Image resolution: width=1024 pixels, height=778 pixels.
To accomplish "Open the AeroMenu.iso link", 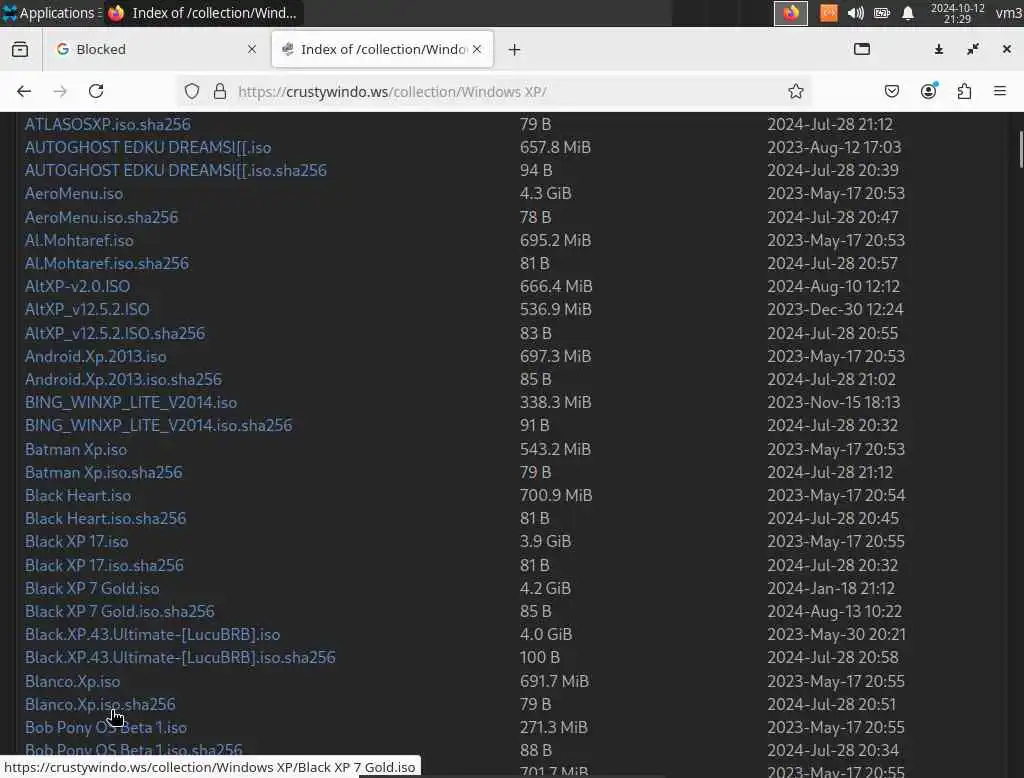I will (x=74, y=194).
